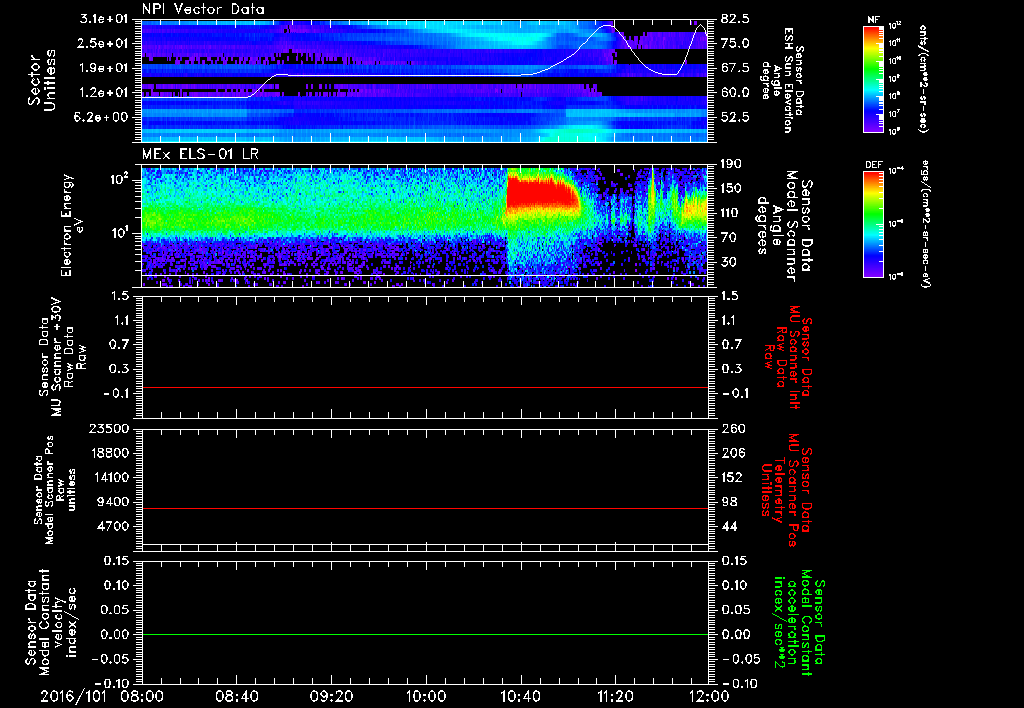Click the green constant velocity line
This screenshot has width=1024, height=708.
(425, 635)
